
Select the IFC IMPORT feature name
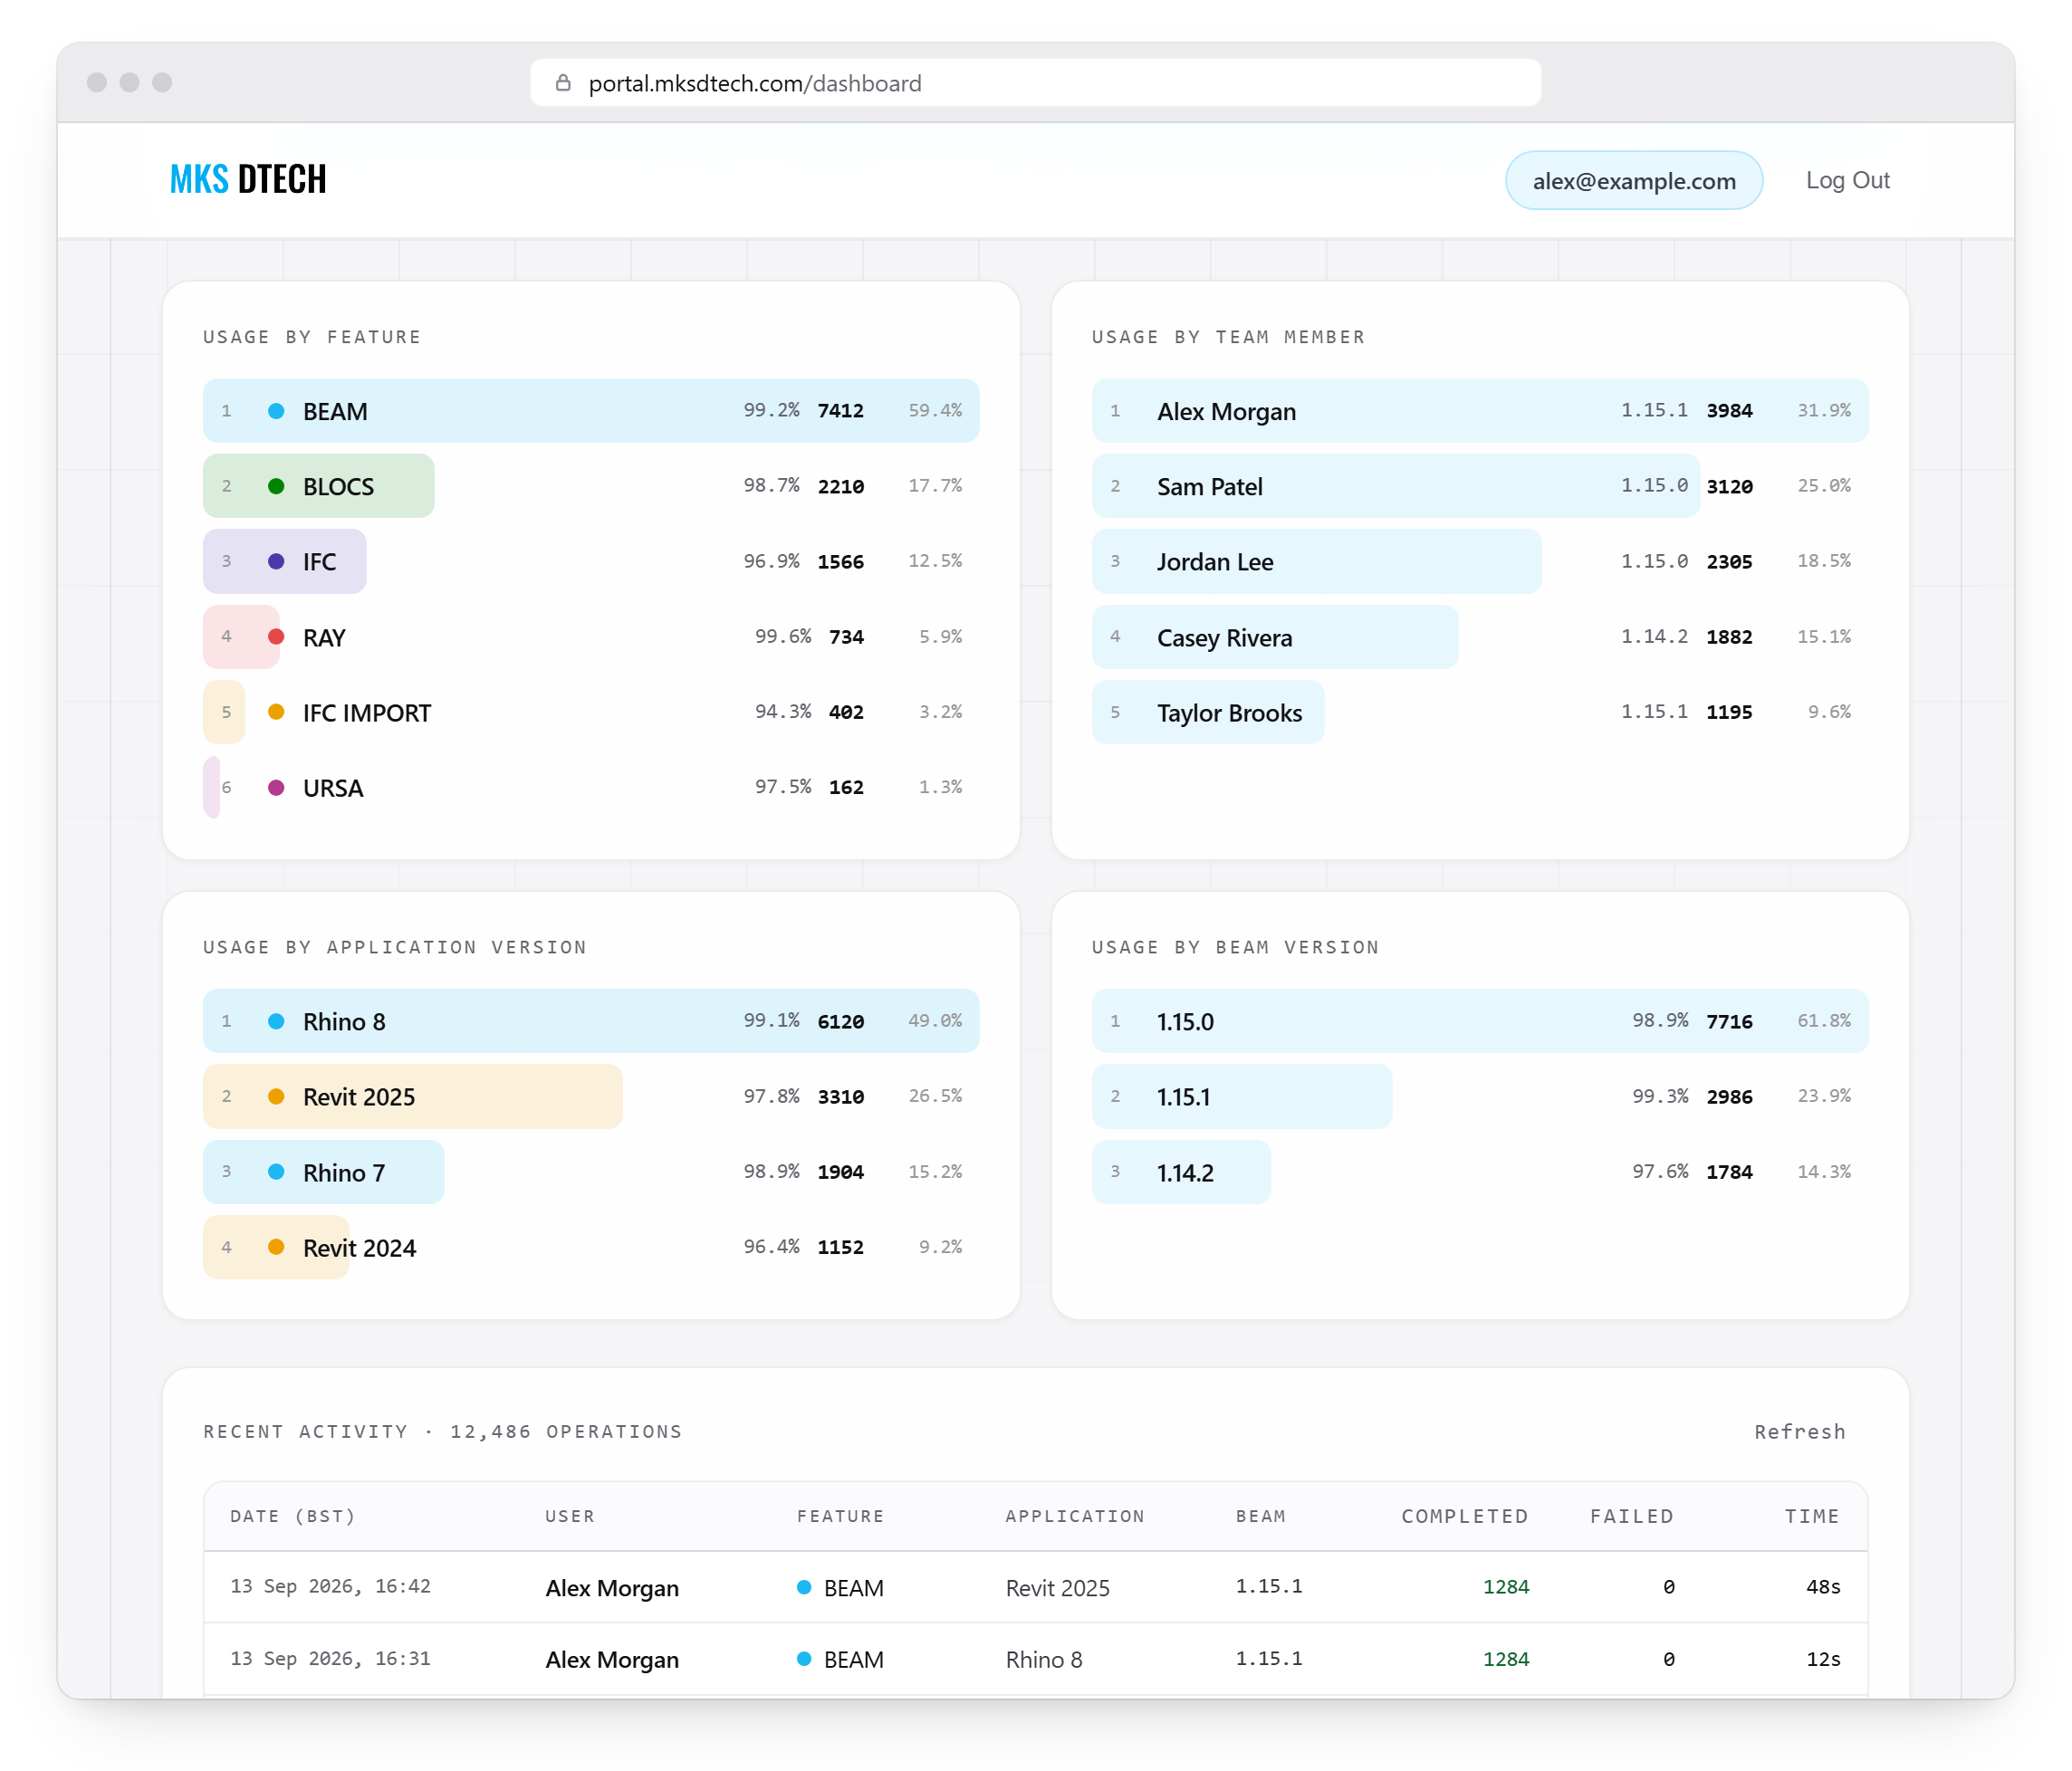point(367,713)
